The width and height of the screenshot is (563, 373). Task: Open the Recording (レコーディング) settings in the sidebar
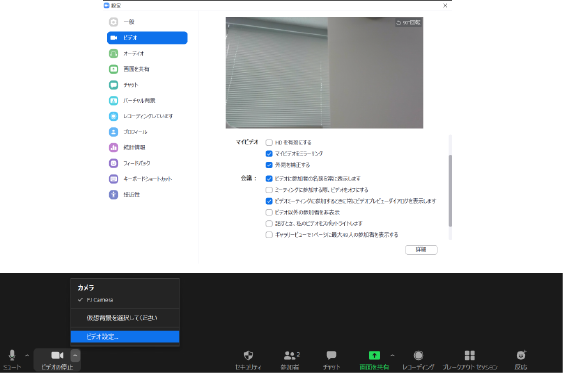click(x=147, y=116)
